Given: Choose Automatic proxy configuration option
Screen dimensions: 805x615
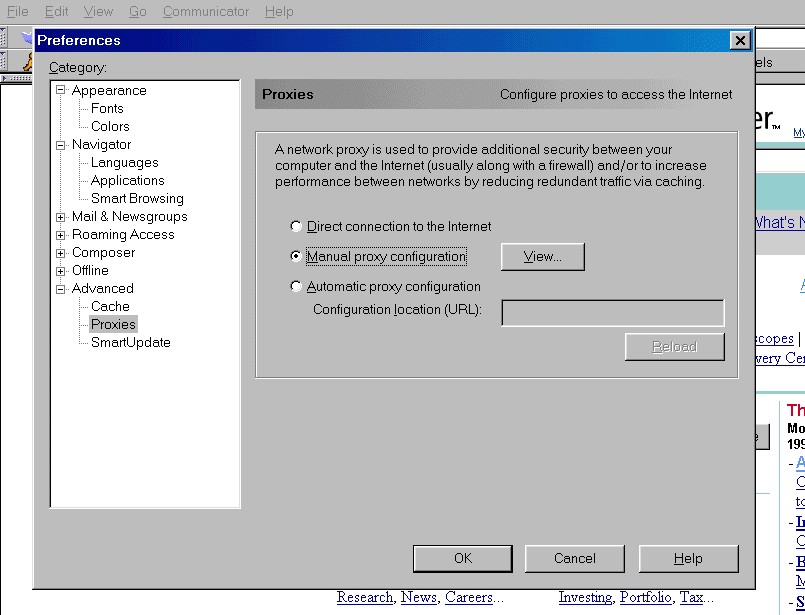Looking at the screenshot, I should pos(296,287).
